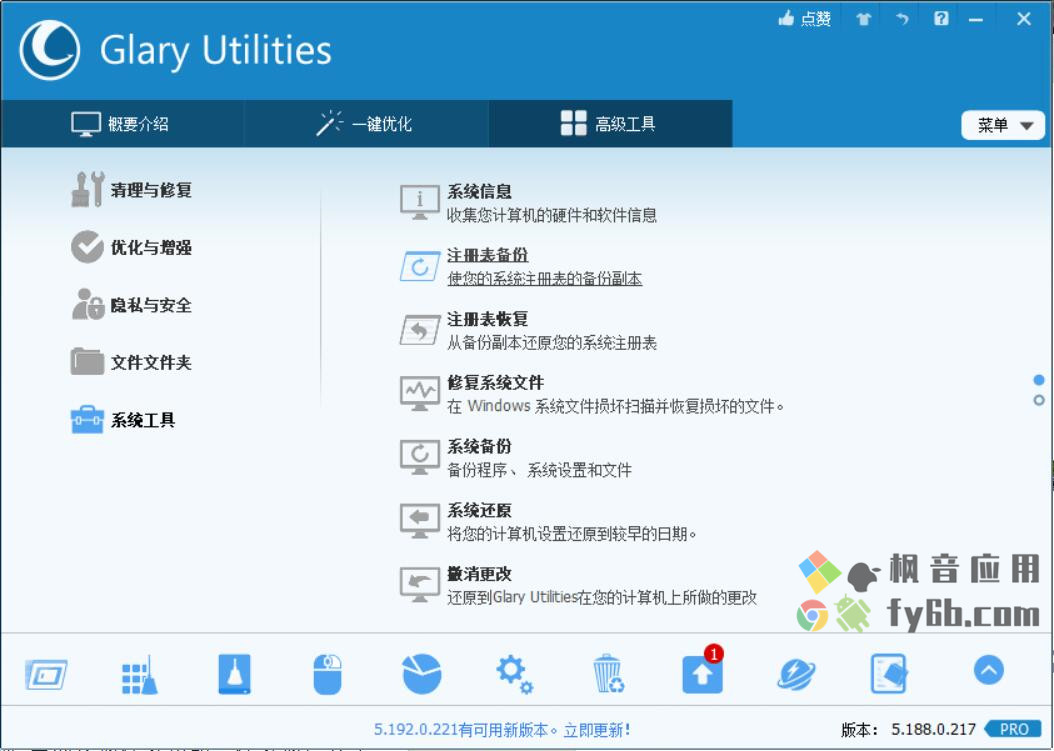The height and width of the screenshot is (751, 1054).
Task: Switch to the 概要介绍 tab
Action: pyautogui.click(x=121, y=124)
